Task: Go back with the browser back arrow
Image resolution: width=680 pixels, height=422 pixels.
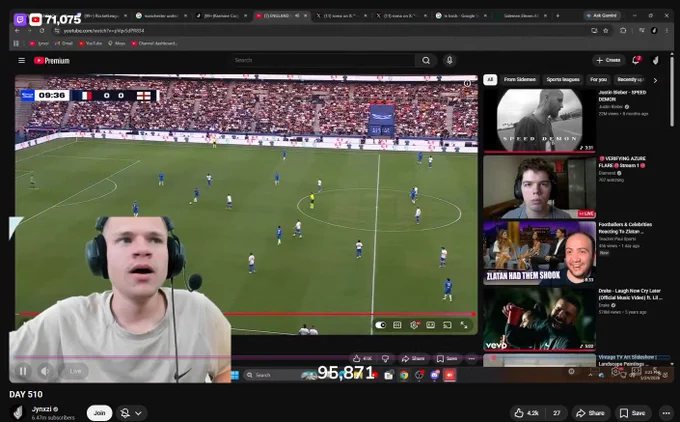Action: (x=17, y=31)
